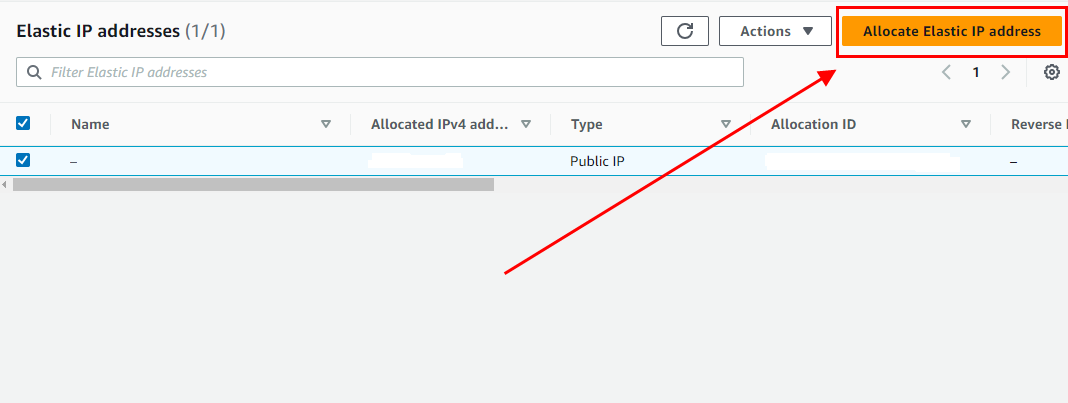The width and height of the screenshot is (1068, 403).
Task: Click the Allocation ID column header
Action: pyautogui.click(x=813, y=124)
